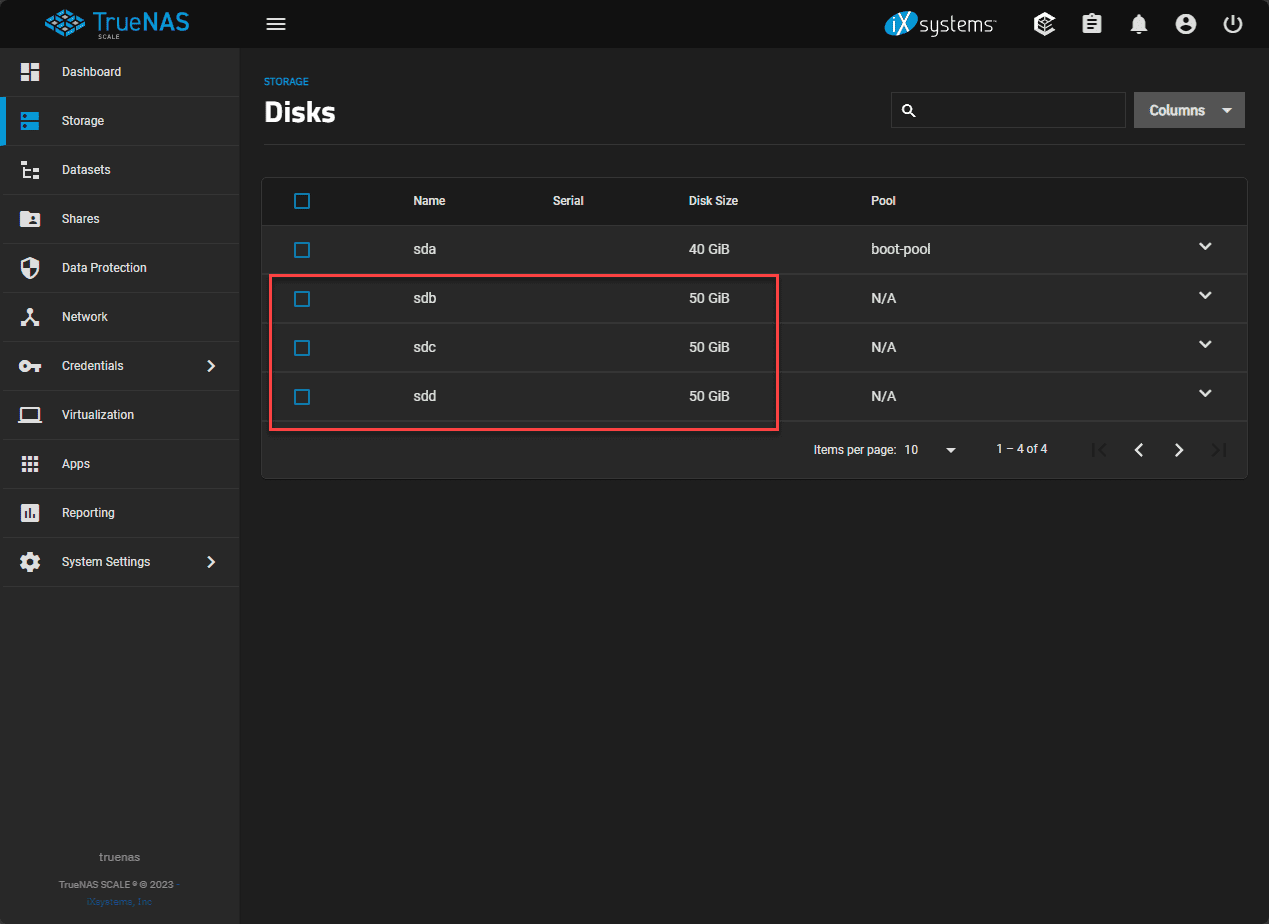The image size is (1269, 924).
Task: Go to Datasets in the sidebar
Action: click(x=86, y=170)
